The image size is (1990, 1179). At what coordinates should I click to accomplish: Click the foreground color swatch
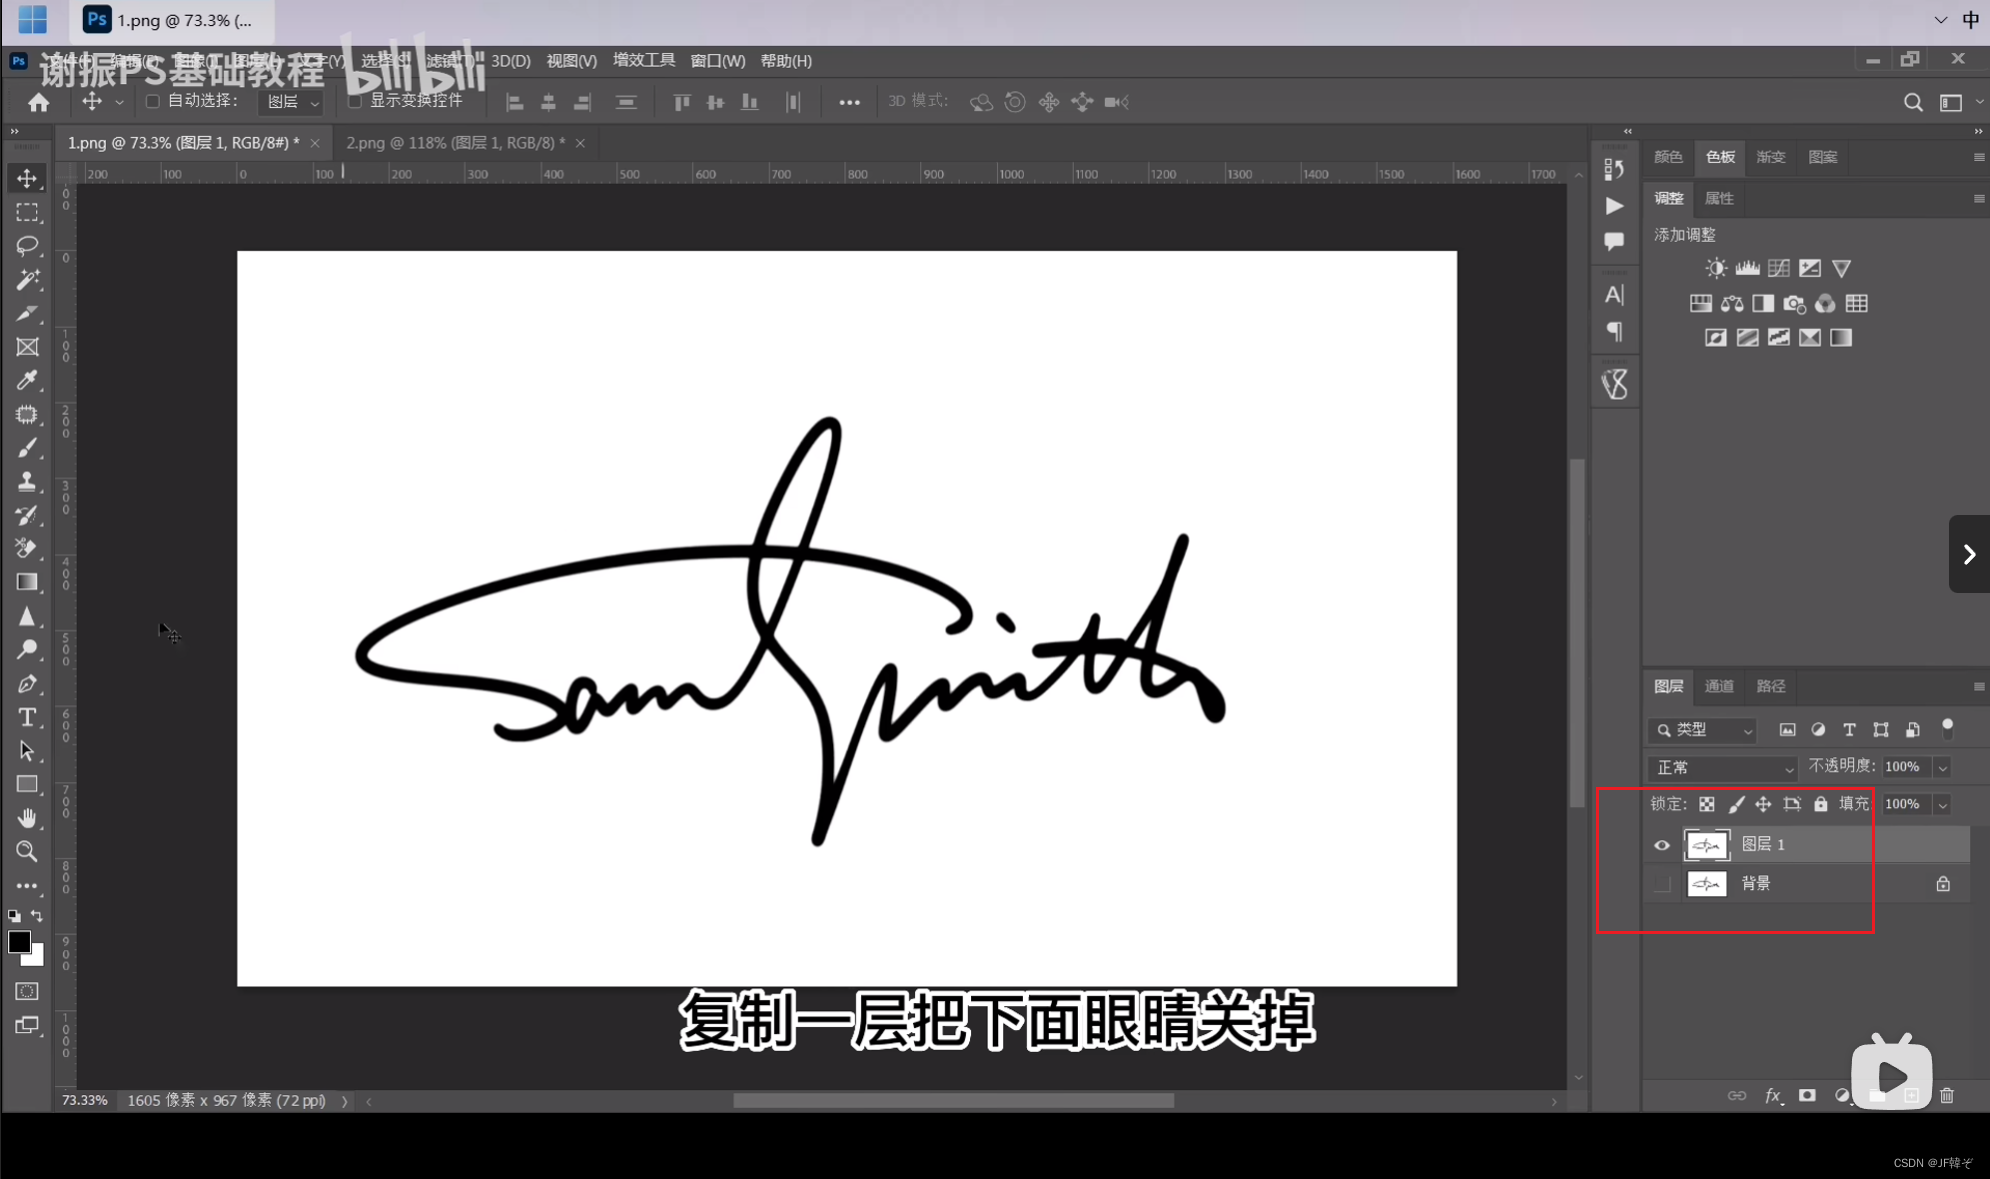click(19, 942)
